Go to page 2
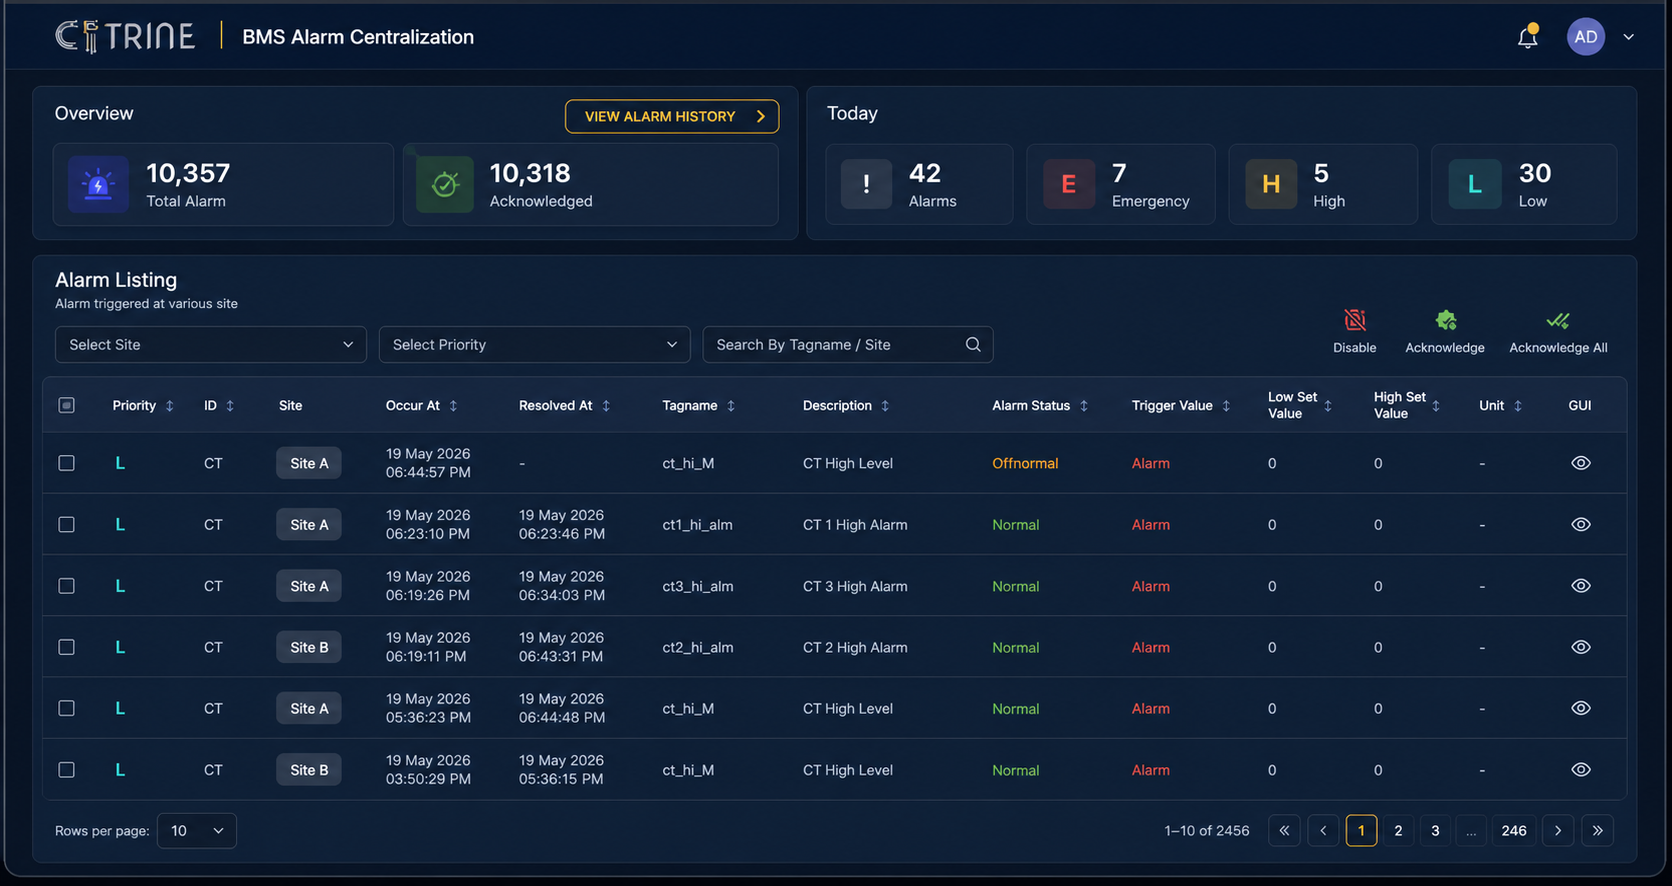 pos(1398,831)
